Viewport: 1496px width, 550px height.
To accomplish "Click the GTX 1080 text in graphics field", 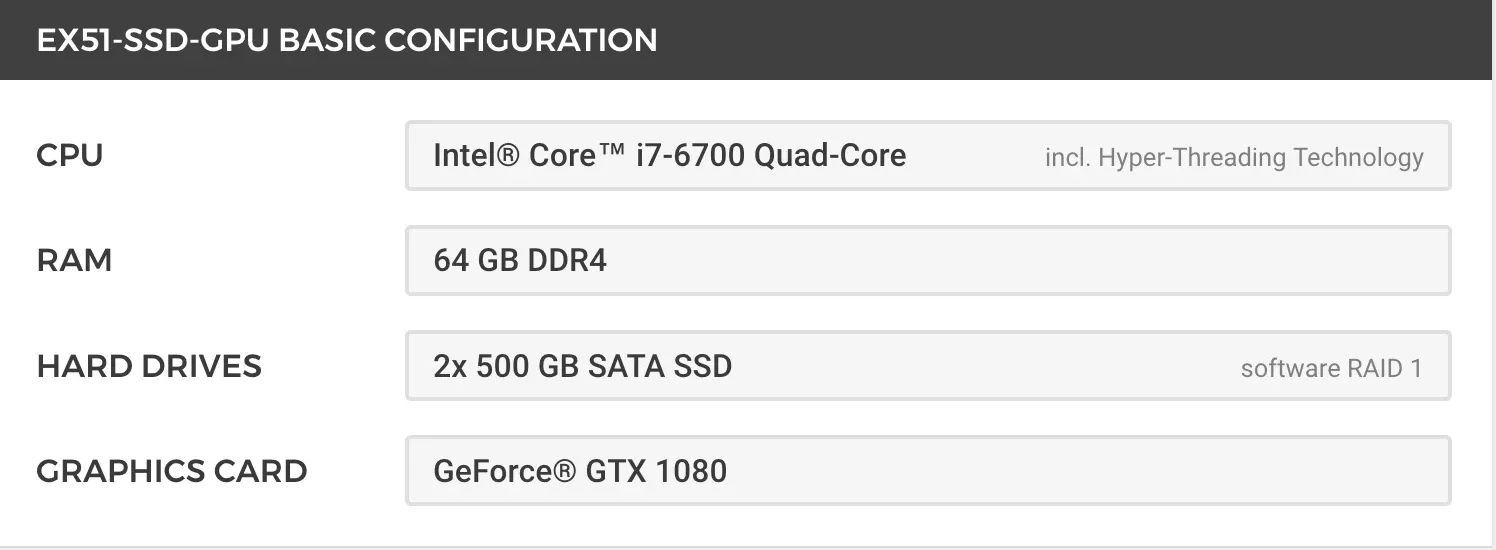I will coord(656,471).
